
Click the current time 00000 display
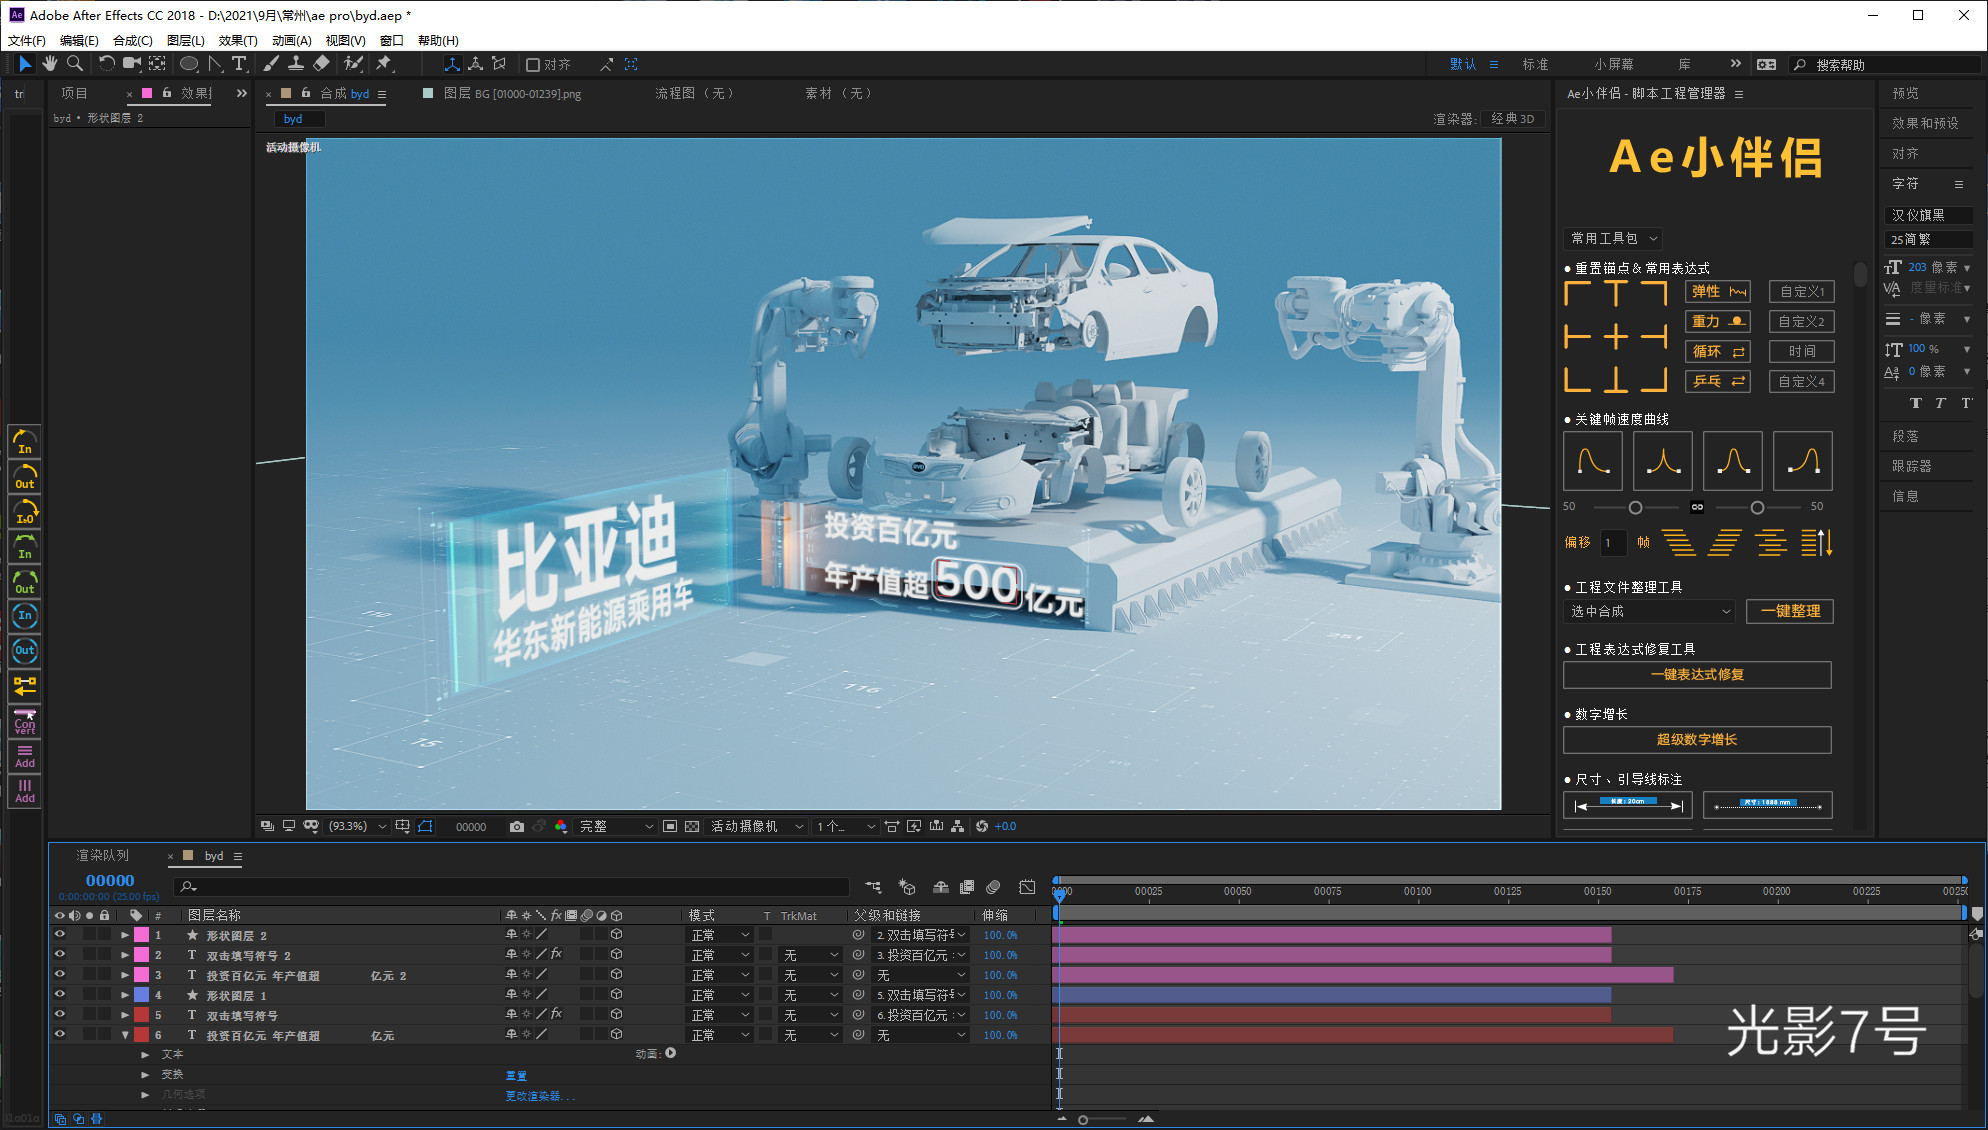point(110,881)
